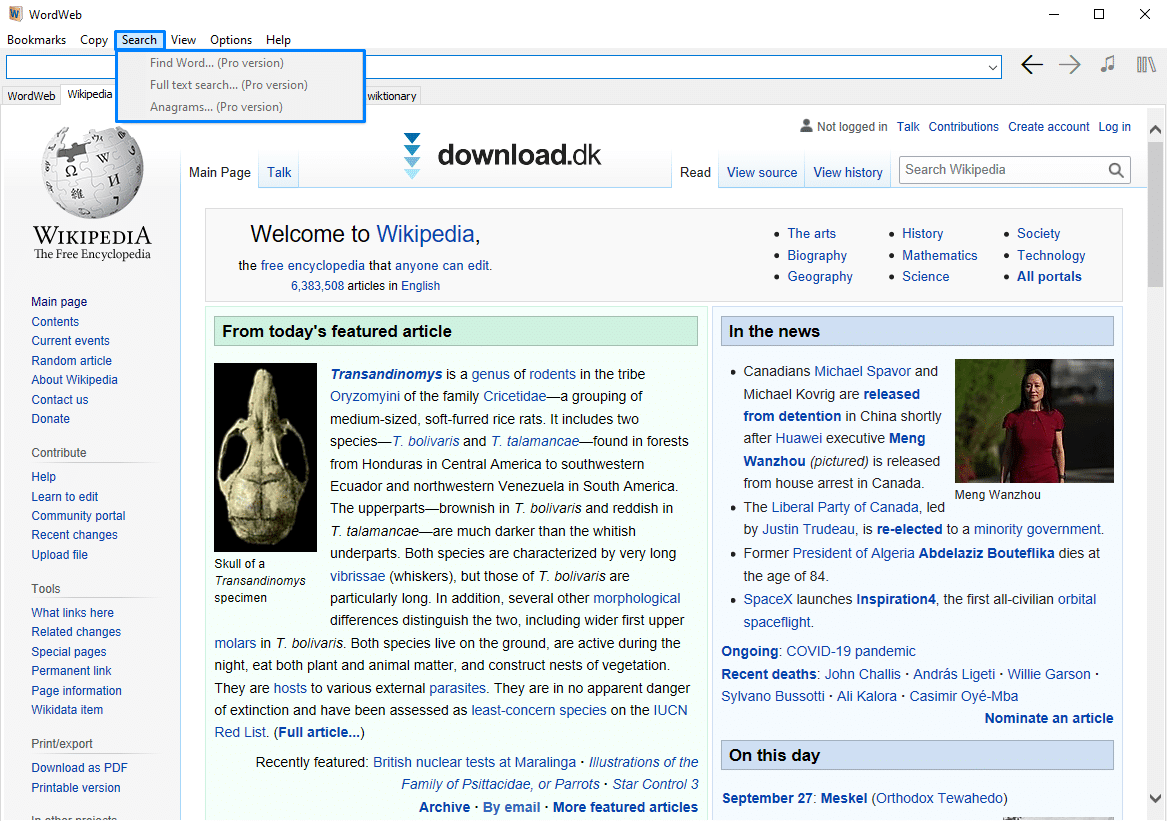Click the Transandinomys skull image
1167x821 pixels.
(266, 457)
